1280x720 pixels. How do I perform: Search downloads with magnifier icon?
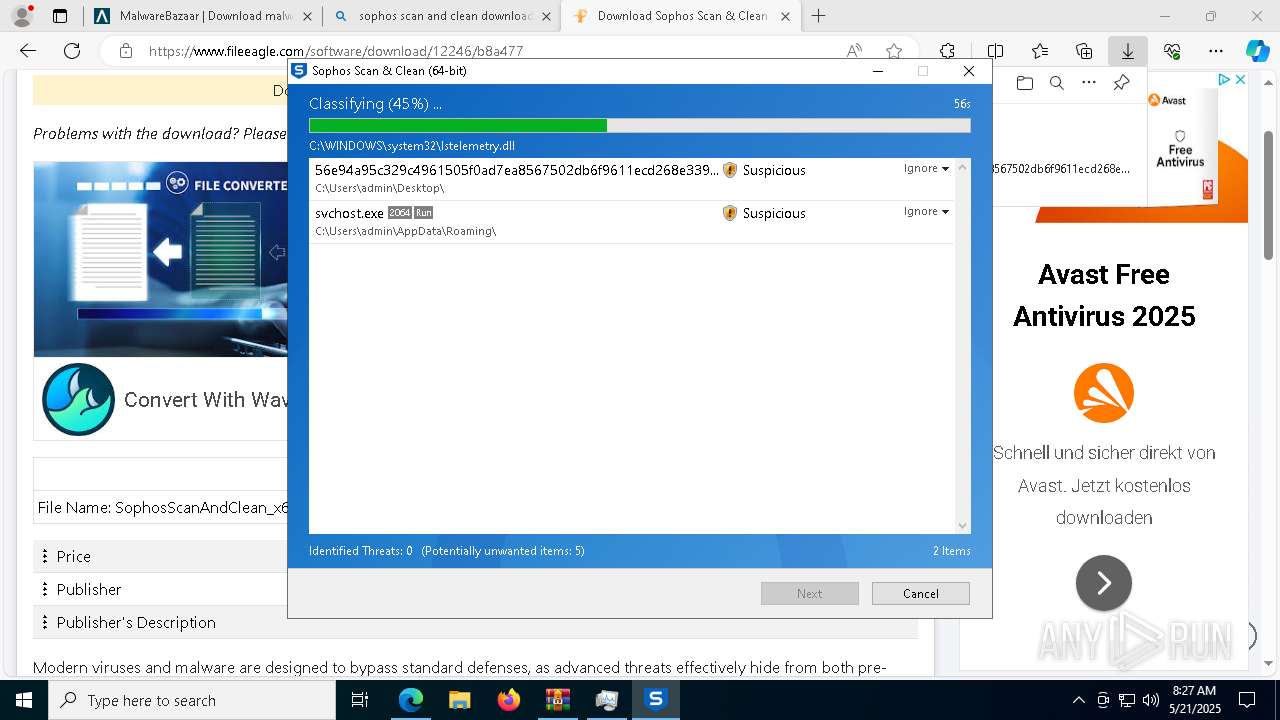coord(1056,83)
